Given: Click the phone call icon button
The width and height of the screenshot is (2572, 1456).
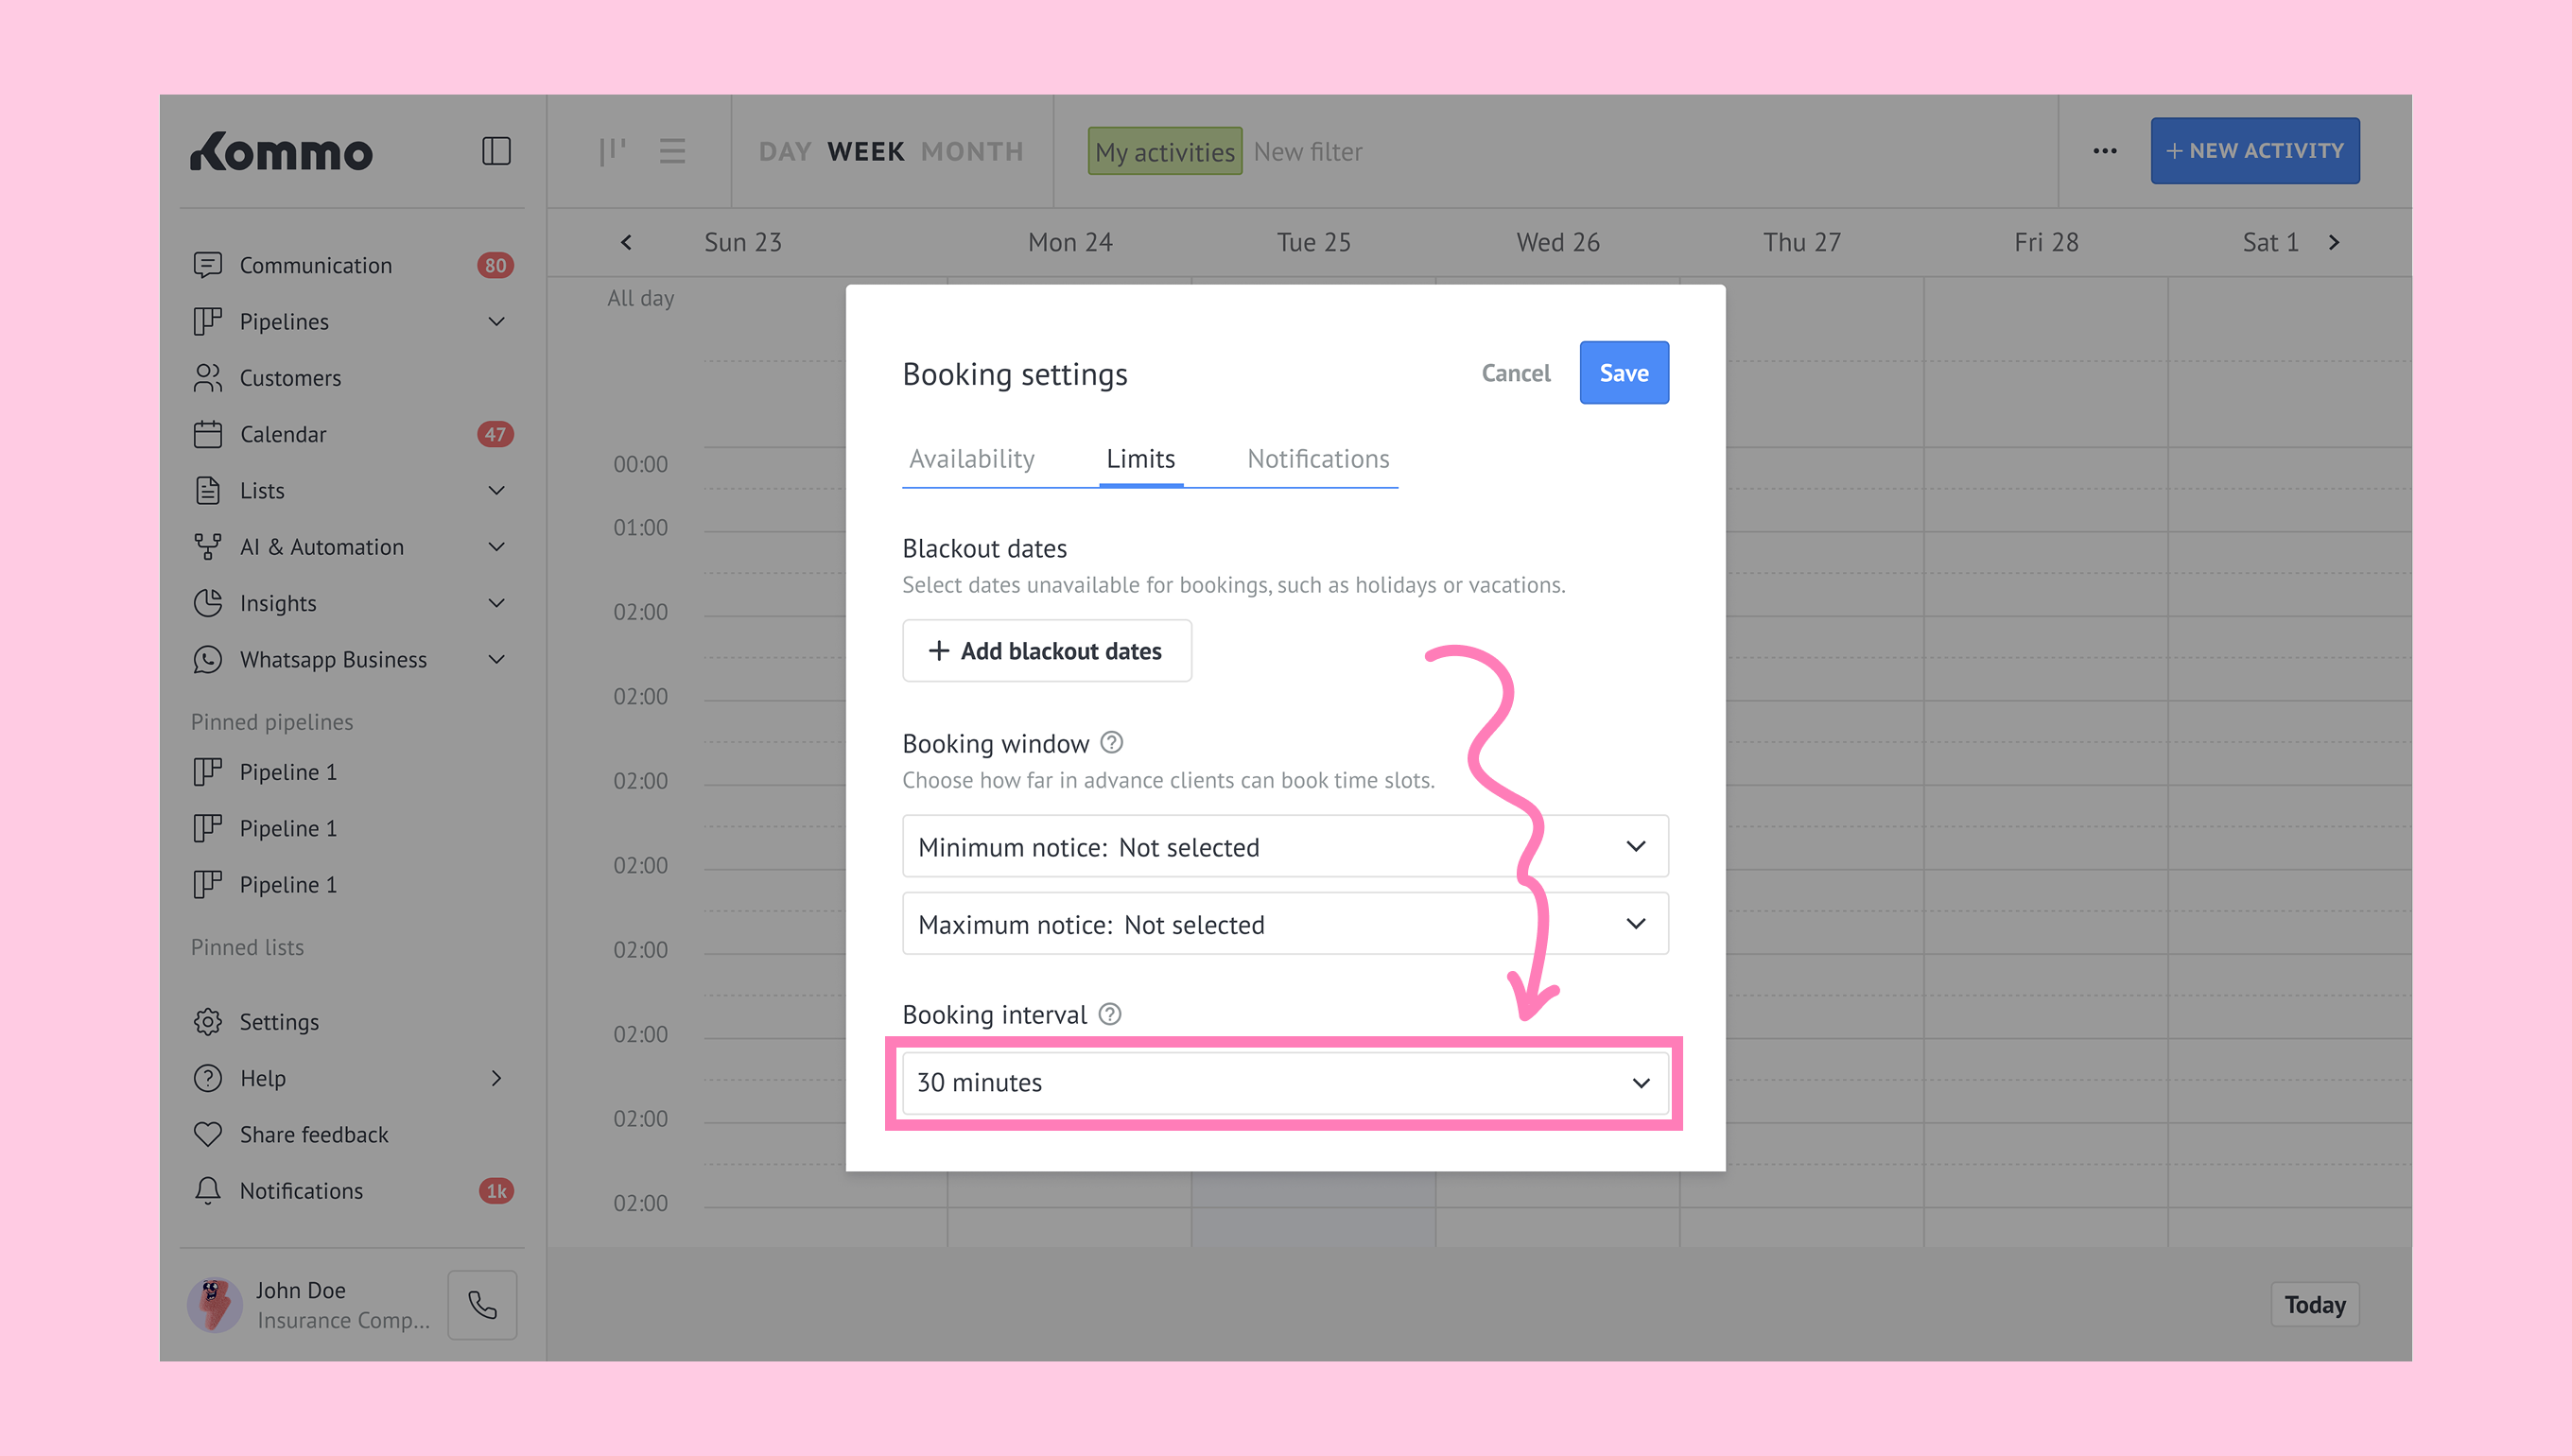Looking at the screenshot, I should pos(482,1304).
